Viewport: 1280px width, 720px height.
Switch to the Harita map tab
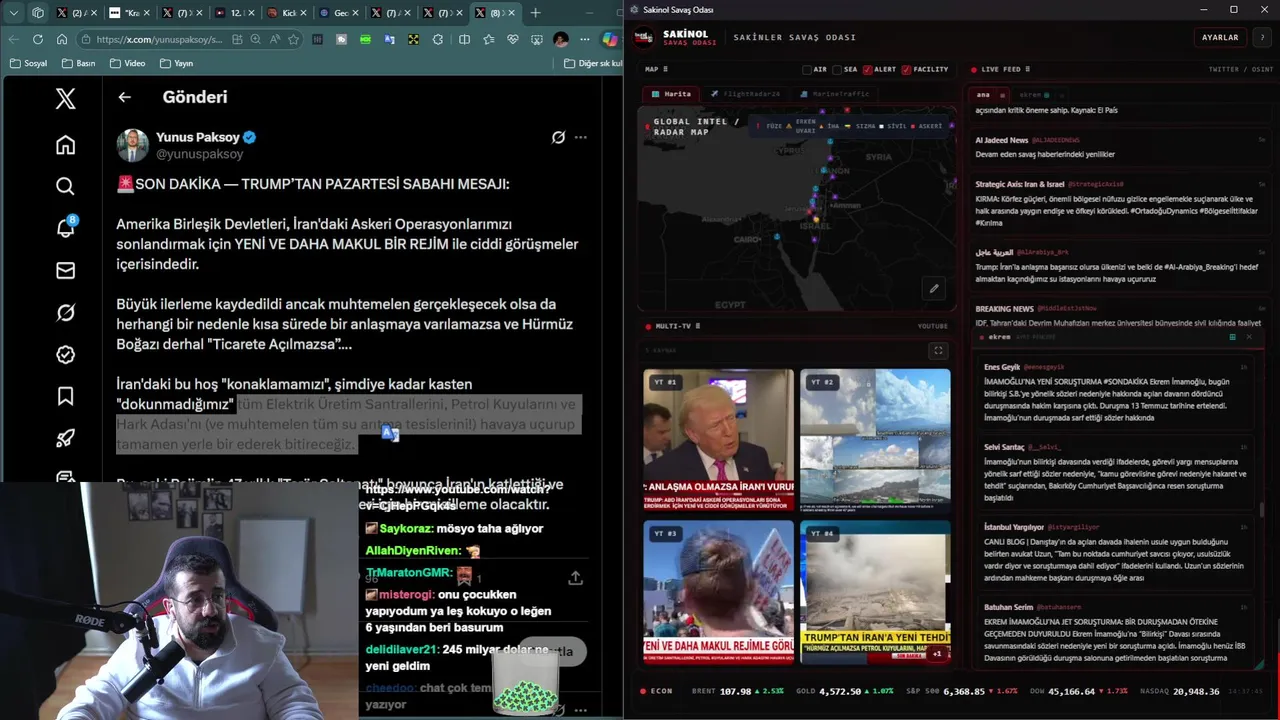pos(671,94)
